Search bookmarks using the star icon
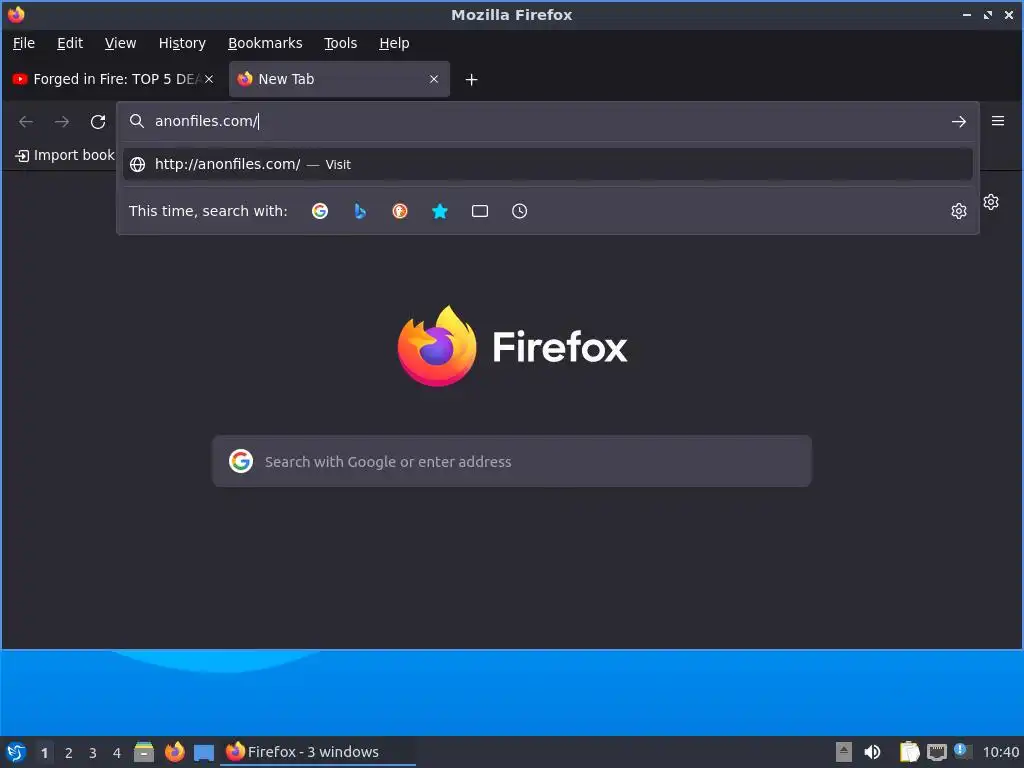This screenshot has width=1024, height=768. [440, 211]
